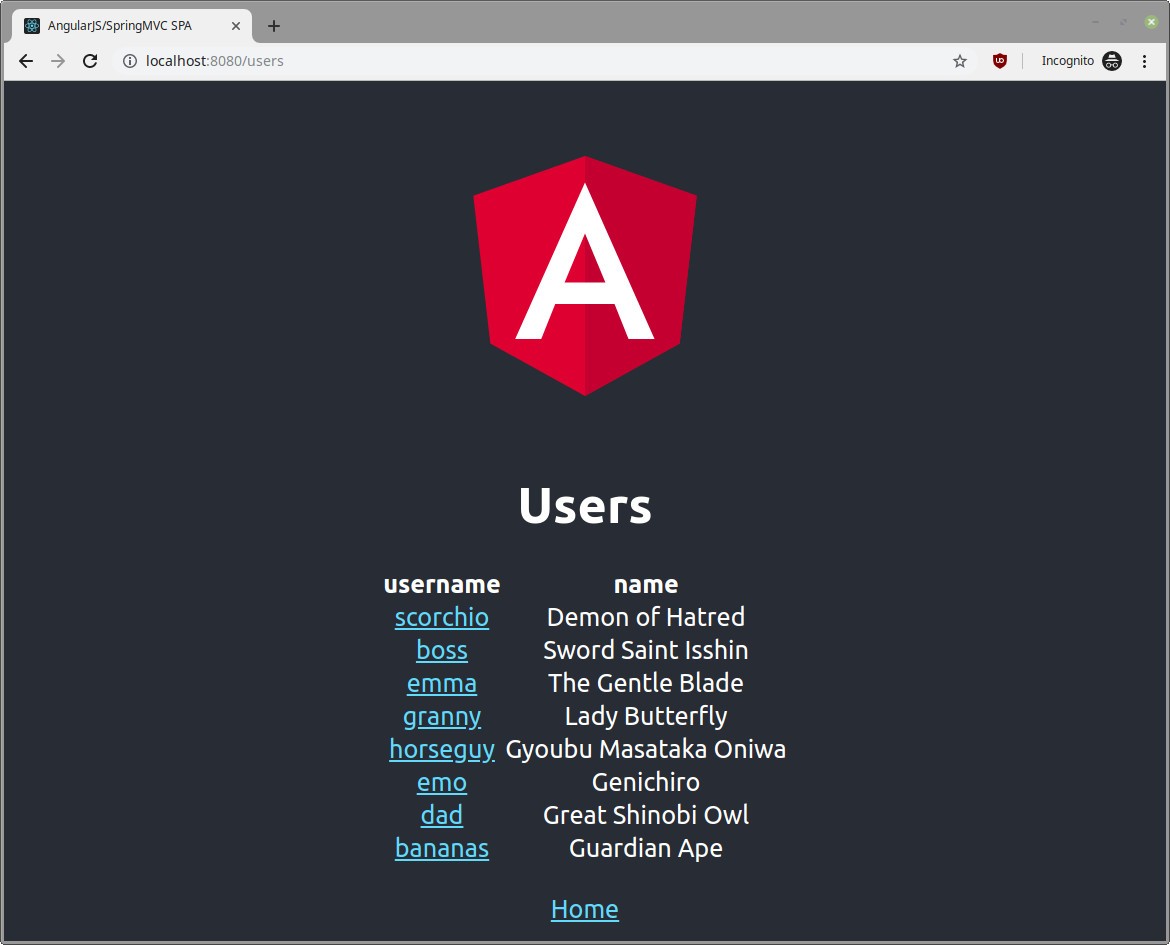1170x945 pixels.
Task: Click the Users heading
Action: click(x=585, y=505)
